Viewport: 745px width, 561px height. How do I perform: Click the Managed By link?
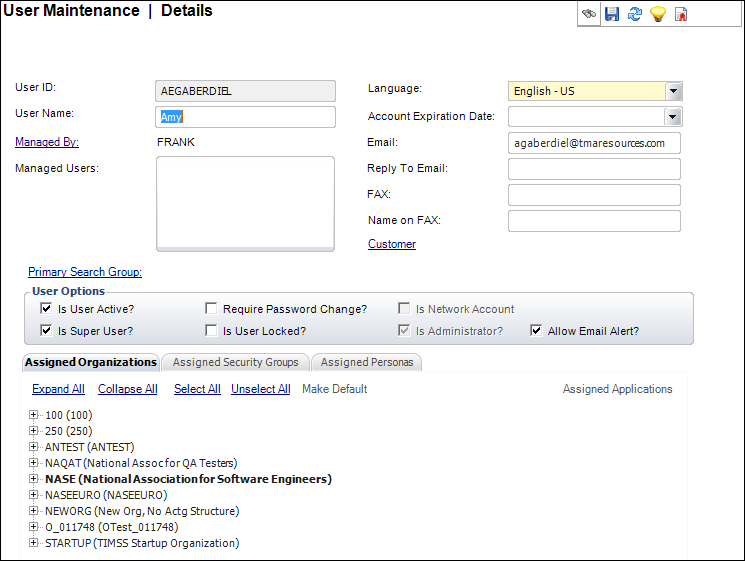pos(47,142)
